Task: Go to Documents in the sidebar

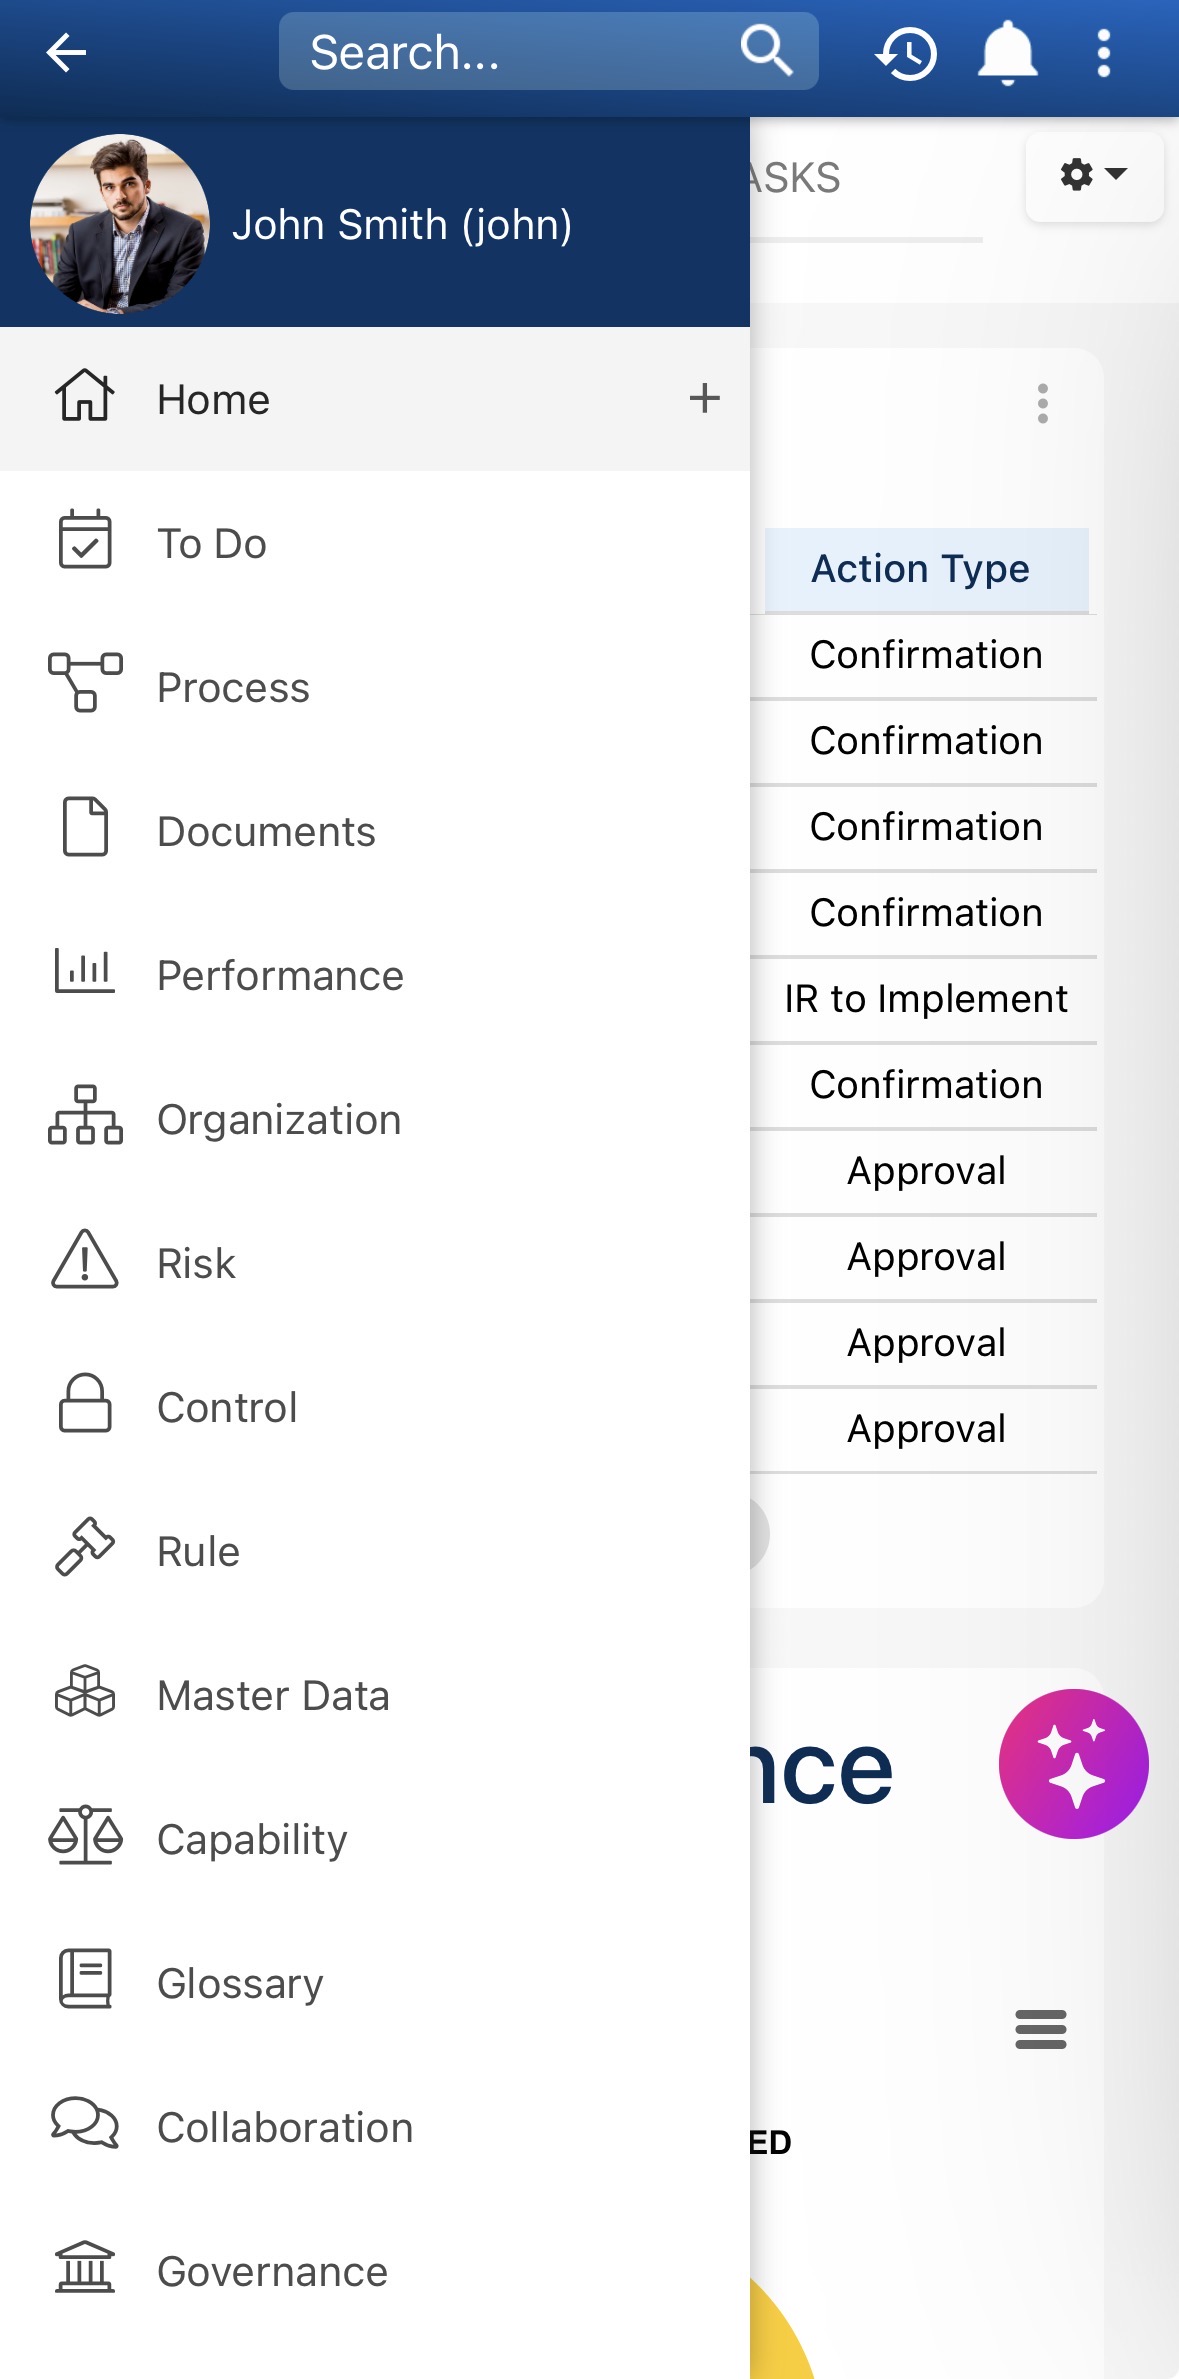Action: pyautogui.click(x=266, y=832)
